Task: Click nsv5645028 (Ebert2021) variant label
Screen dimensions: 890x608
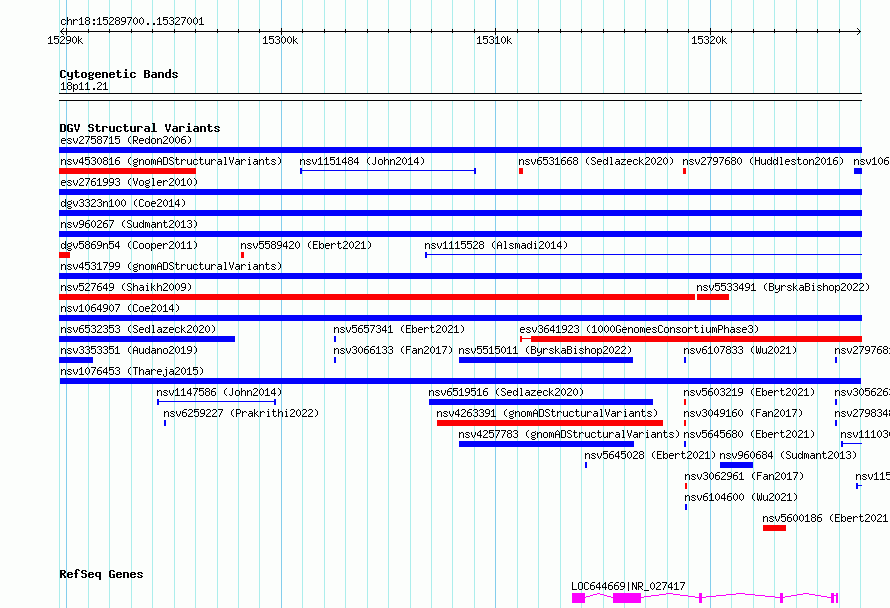Action: [650, 455]
